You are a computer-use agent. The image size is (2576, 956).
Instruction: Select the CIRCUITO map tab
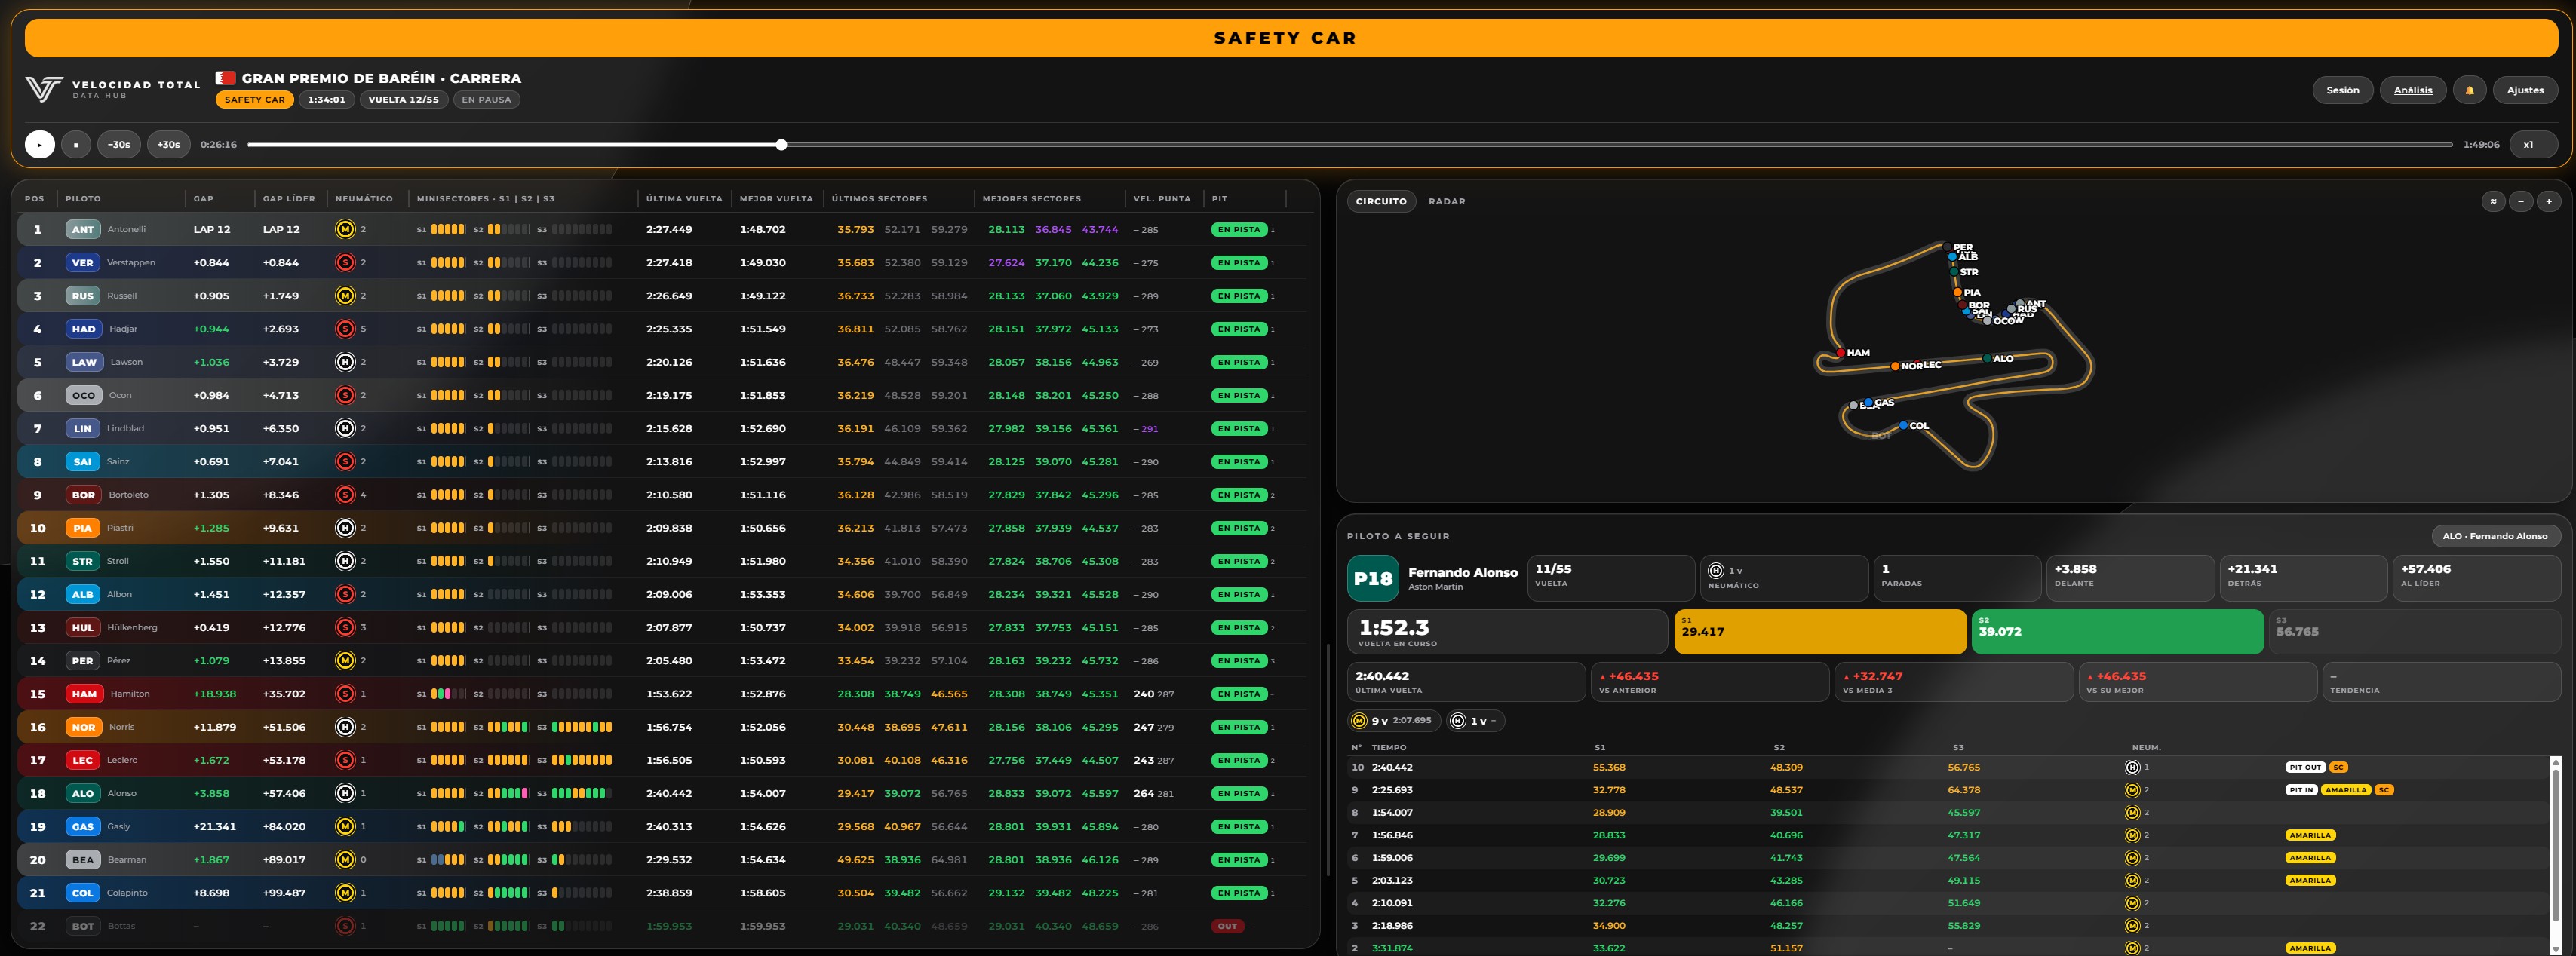1380,201
